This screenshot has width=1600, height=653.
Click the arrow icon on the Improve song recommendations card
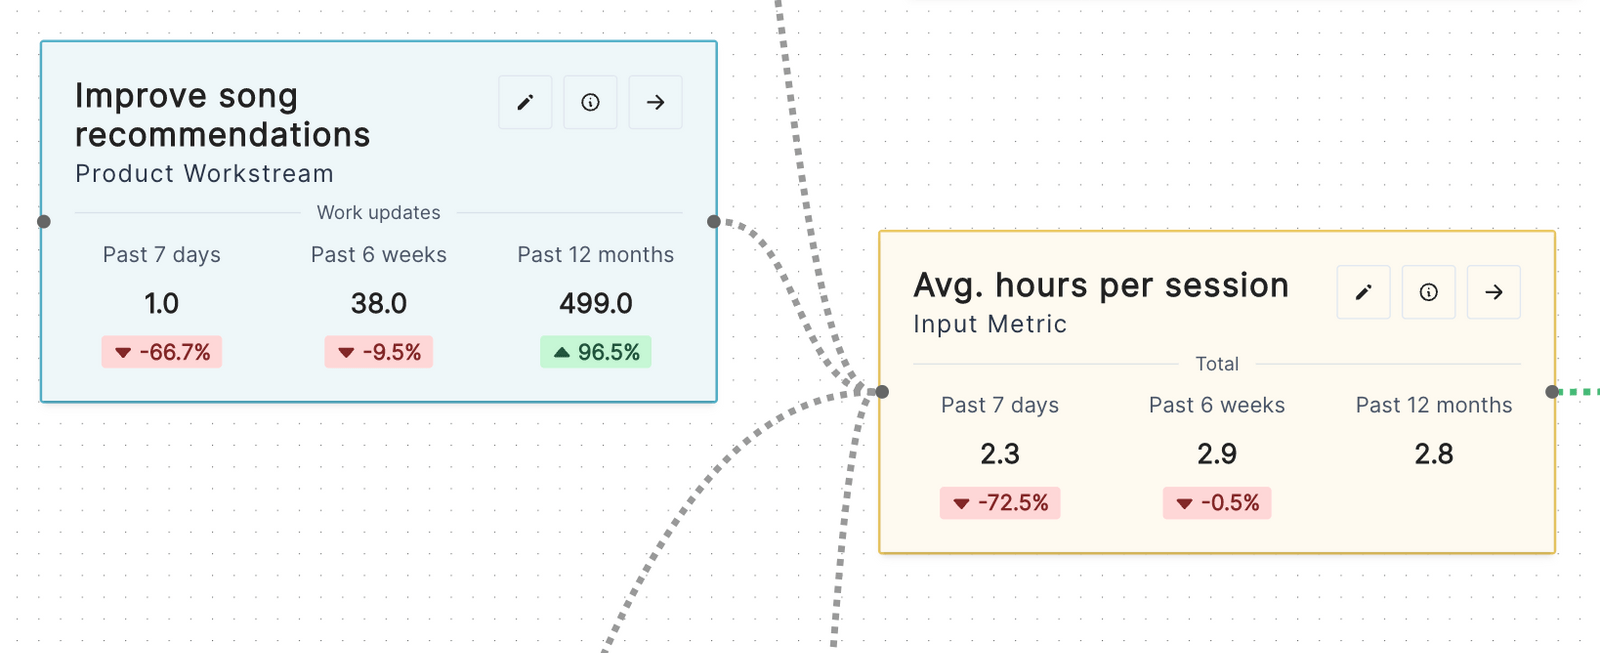coord(655,102)
